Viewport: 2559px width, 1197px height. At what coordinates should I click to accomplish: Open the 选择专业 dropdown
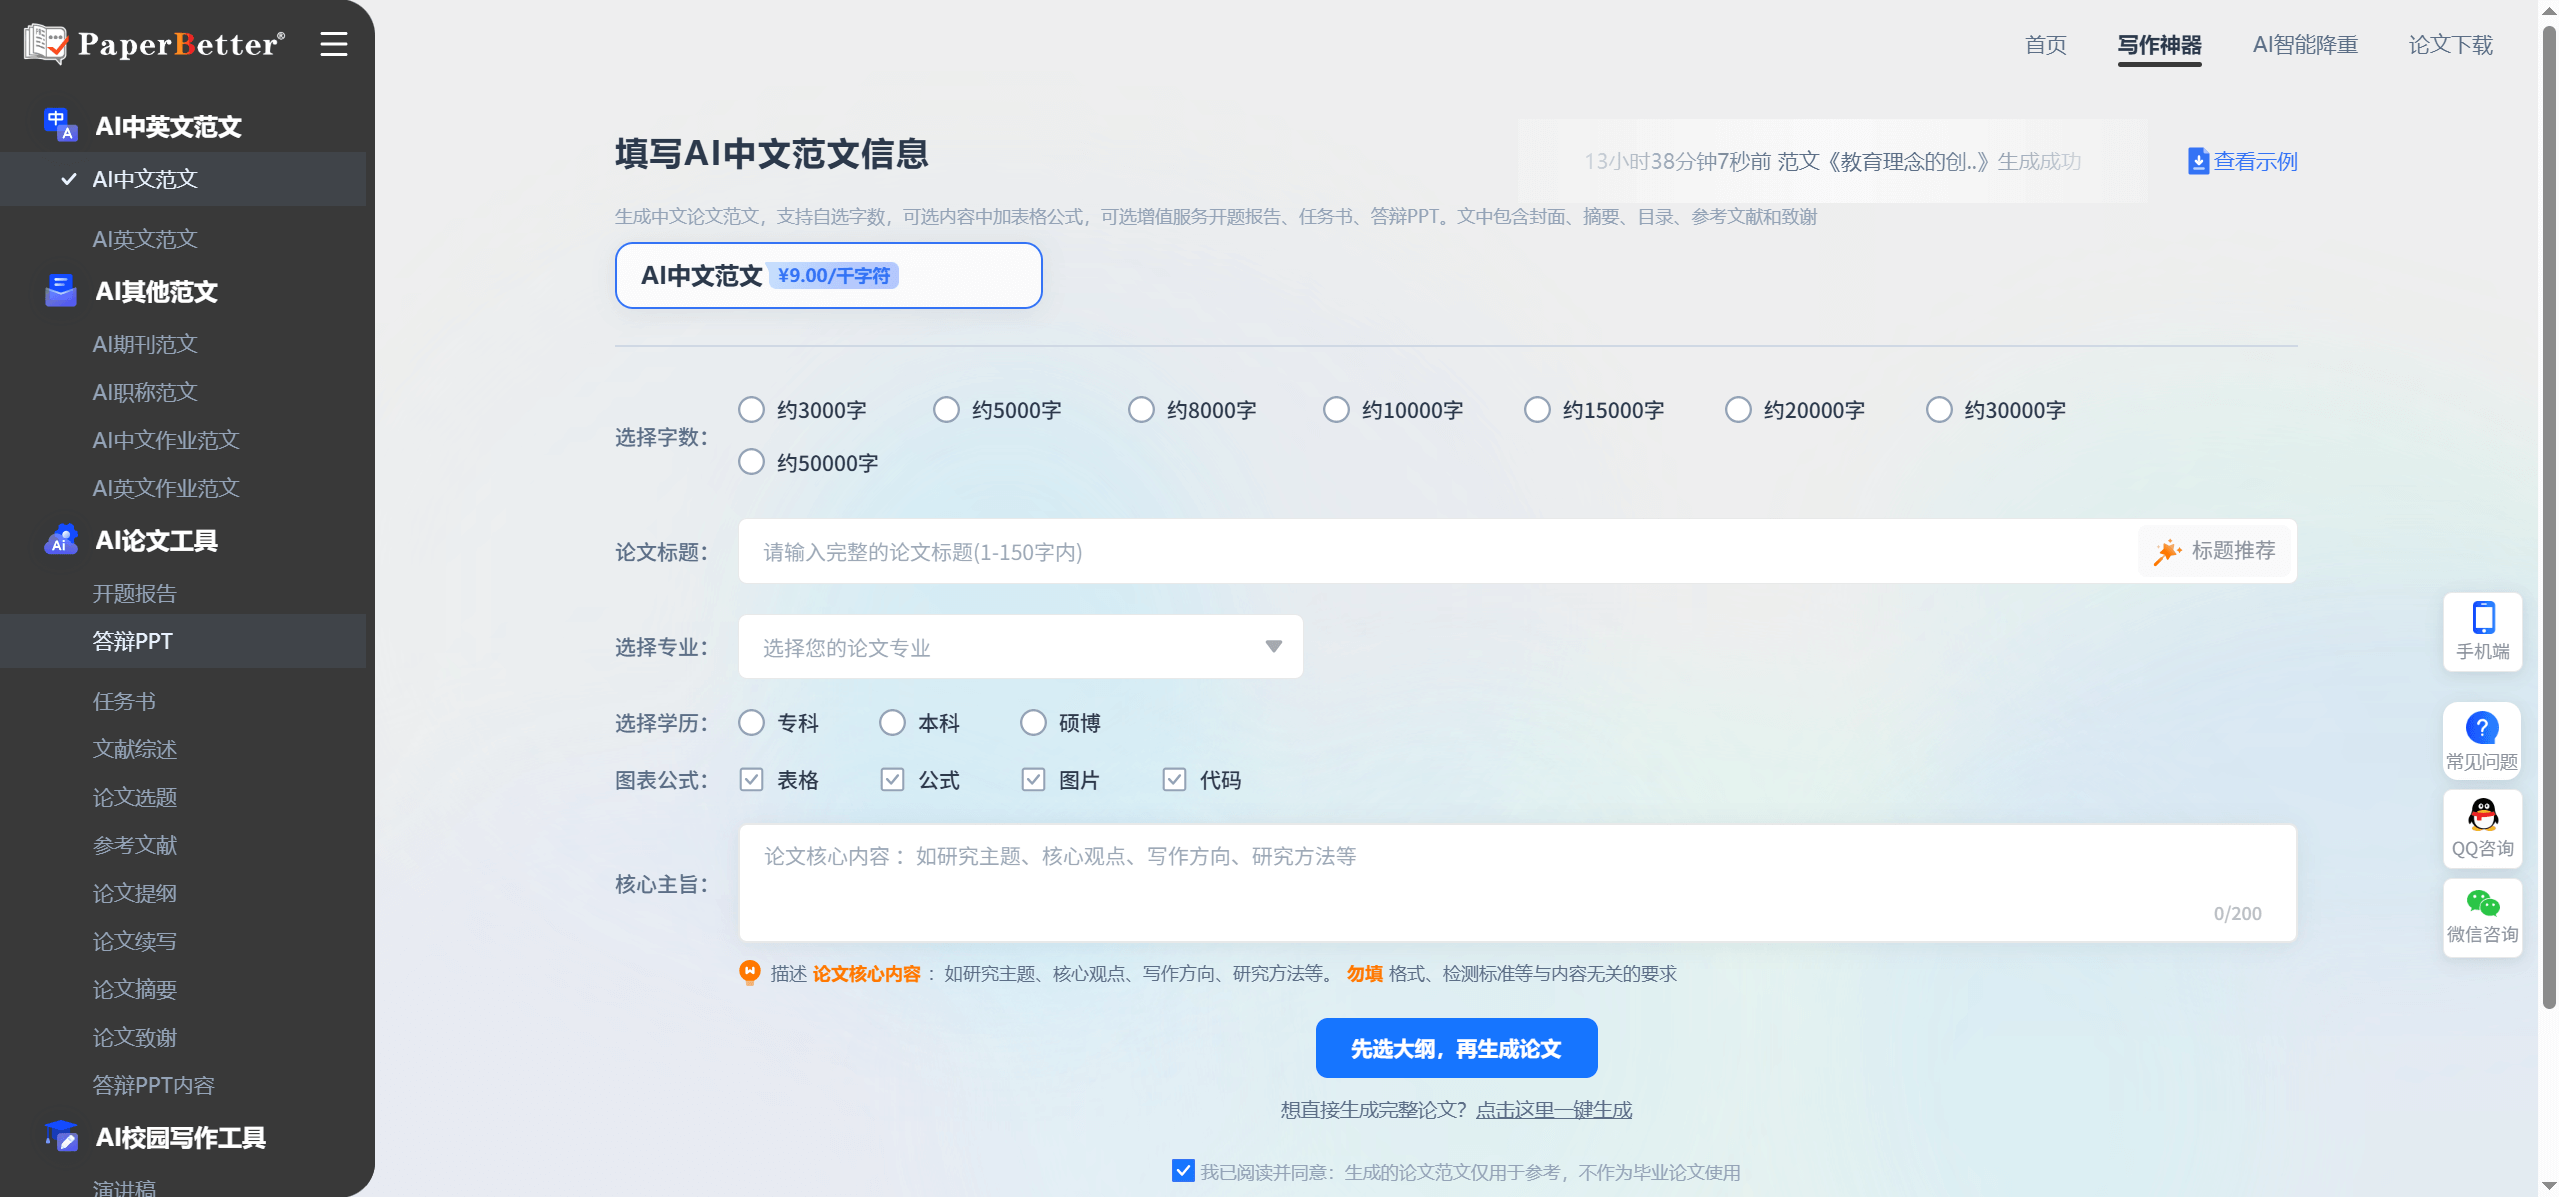click(1019, 646)
